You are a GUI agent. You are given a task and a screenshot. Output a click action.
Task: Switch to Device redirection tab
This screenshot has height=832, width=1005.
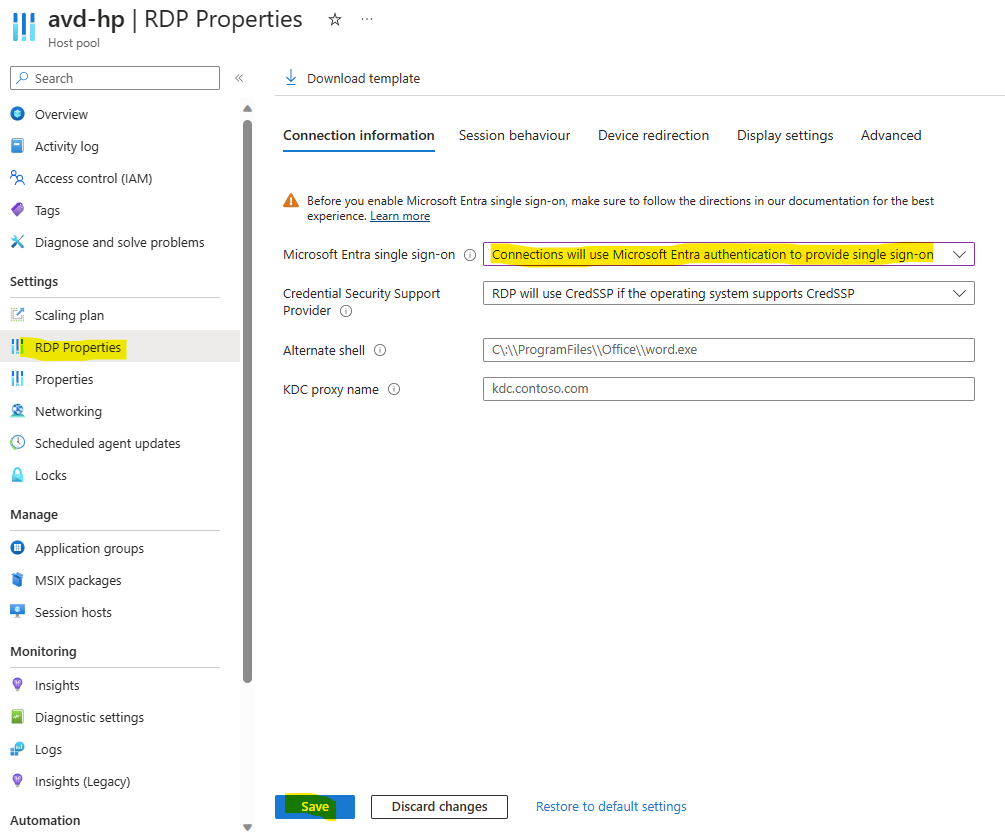tap(653, 135)
